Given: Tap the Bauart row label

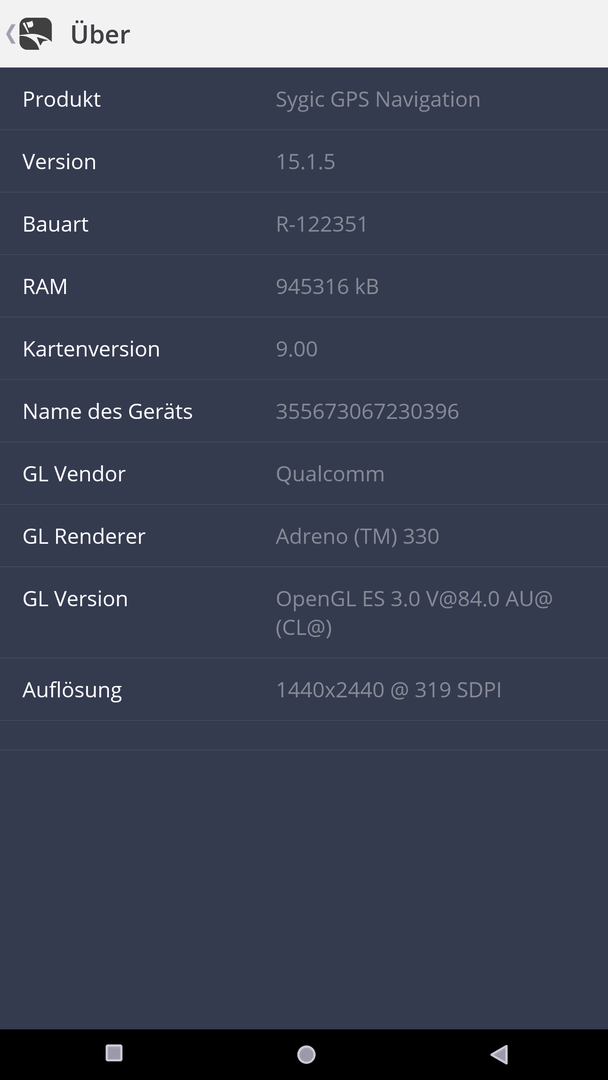Looking at the screenshot, I should pyautogui.click(x=55, y=224).
